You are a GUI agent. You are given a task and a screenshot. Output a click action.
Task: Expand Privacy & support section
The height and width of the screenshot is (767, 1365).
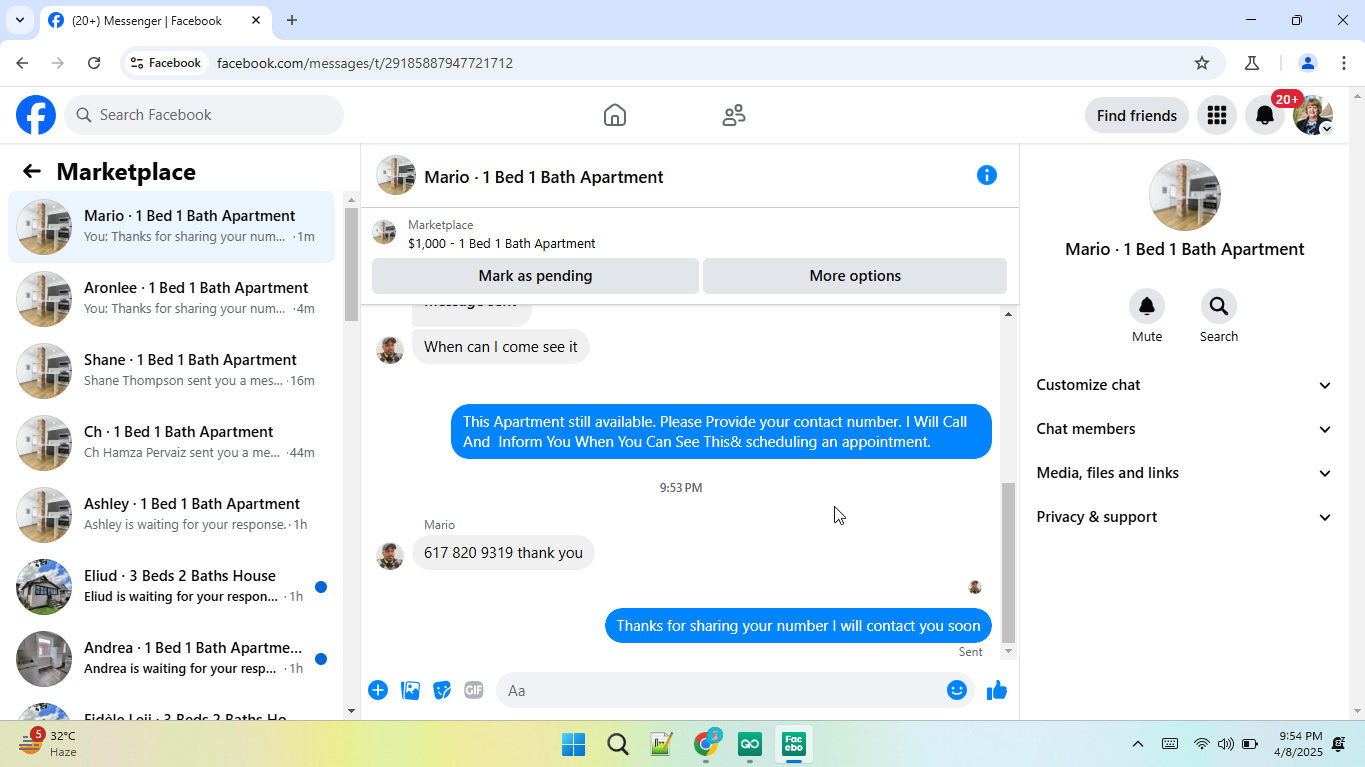(x=1184, y=517)
